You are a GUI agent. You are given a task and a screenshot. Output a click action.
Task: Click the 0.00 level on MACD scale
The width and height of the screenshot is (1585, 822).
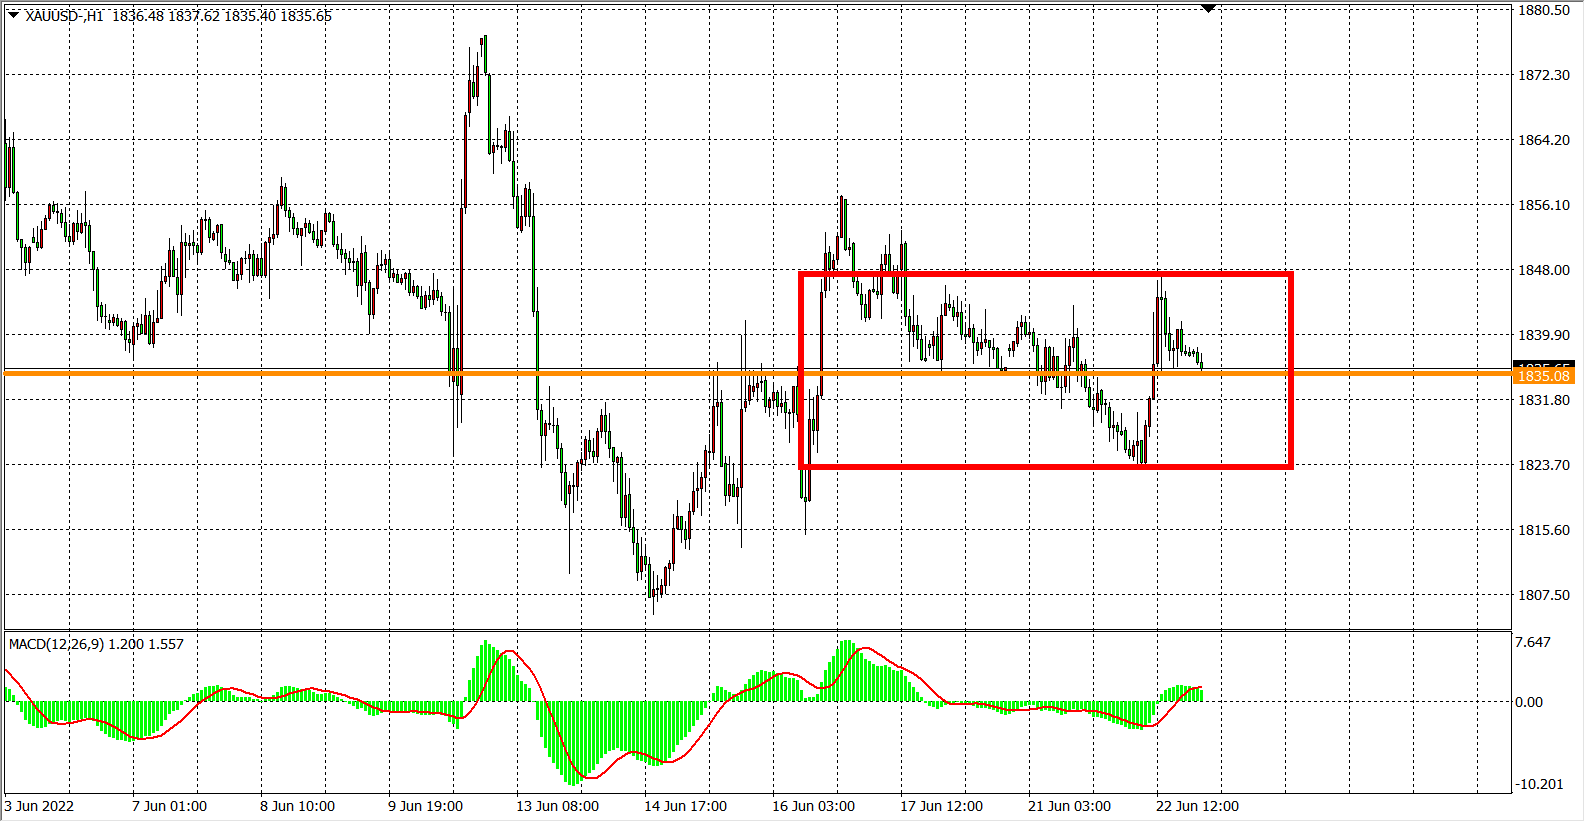click(x=1528, y=702)
